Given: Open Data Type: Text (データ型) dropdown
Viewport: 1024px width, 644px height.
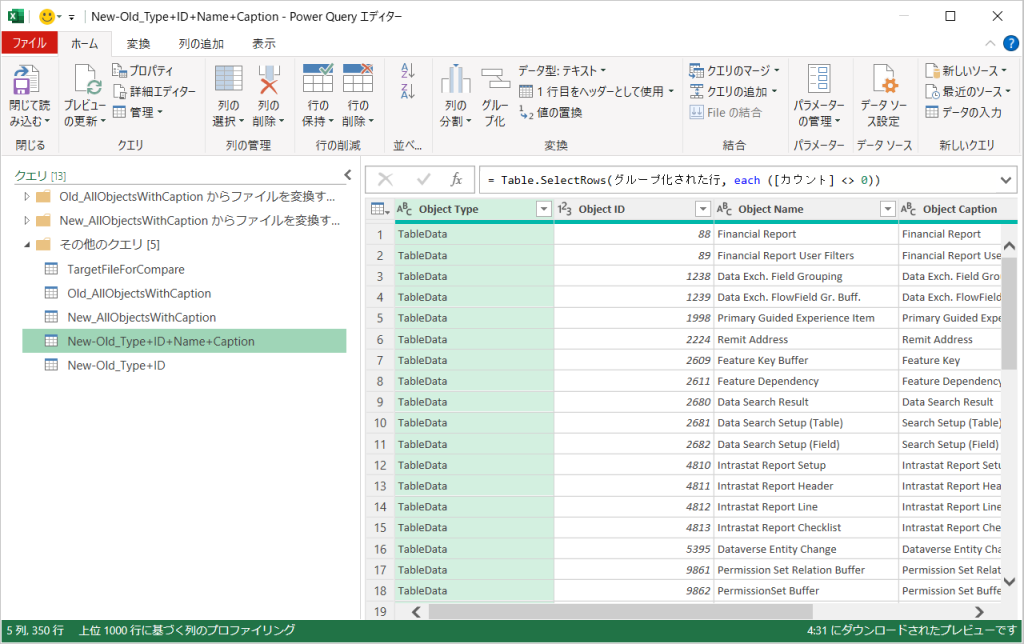Looking at the screenshot, I should click(562, 71).
